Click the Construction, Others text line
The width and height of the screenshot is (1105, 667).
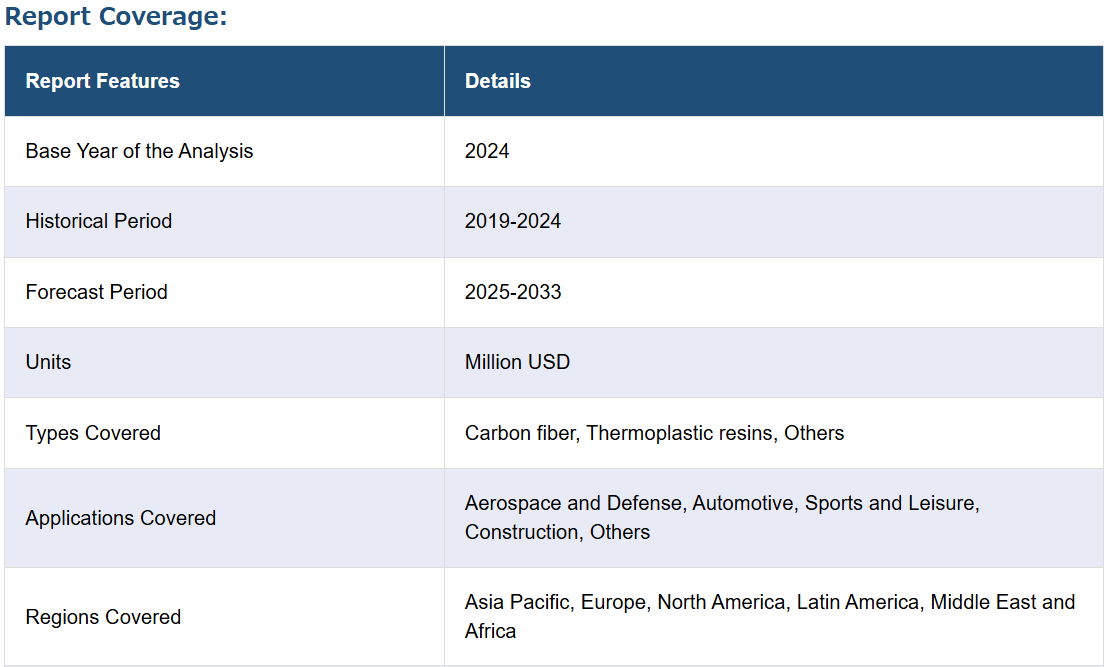(x=557, y=532)
